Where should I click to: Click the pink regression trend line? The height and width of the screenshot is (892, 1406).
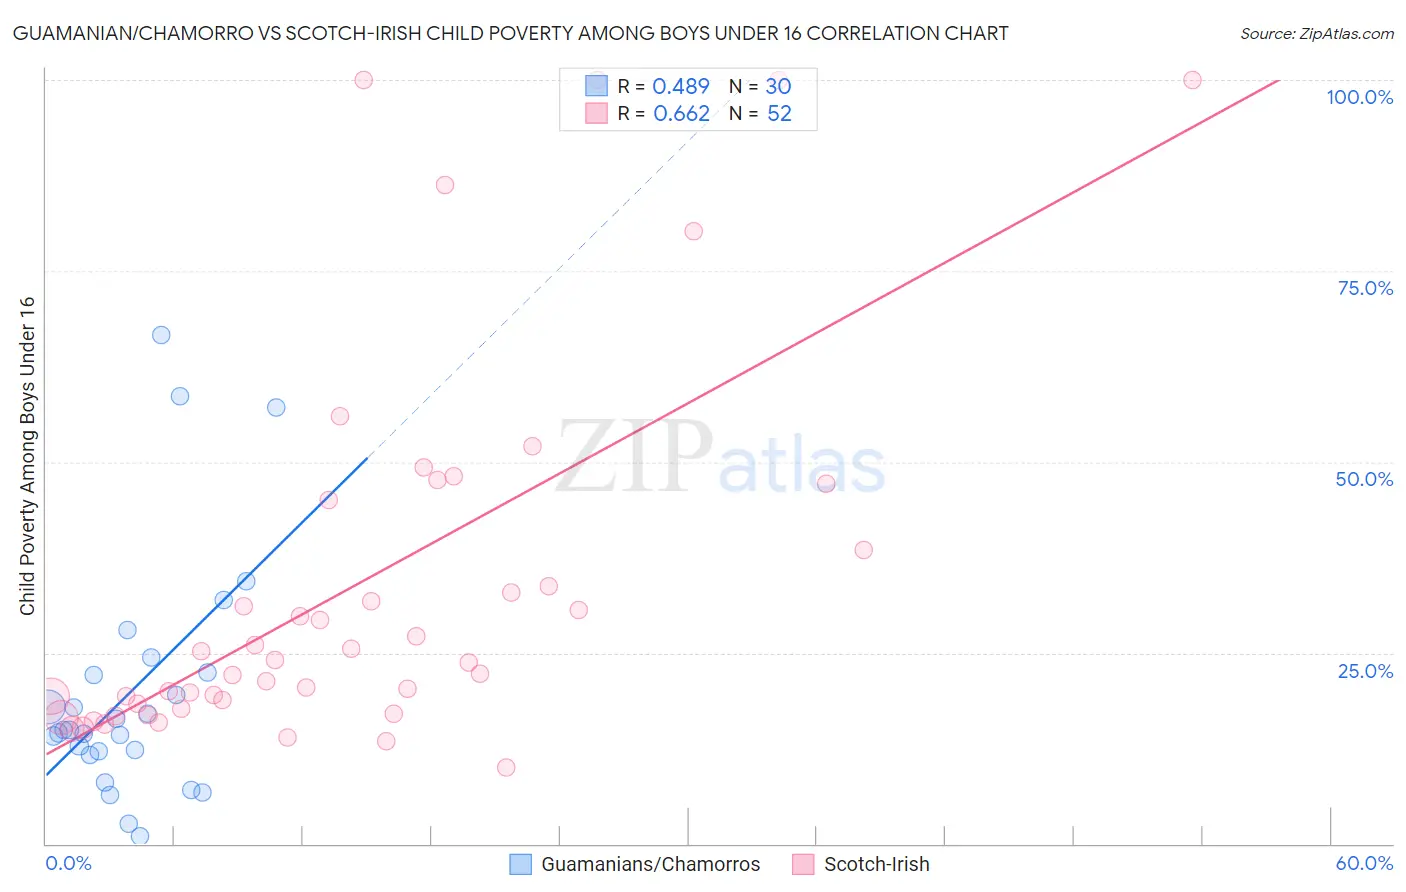tap(662, 416)
